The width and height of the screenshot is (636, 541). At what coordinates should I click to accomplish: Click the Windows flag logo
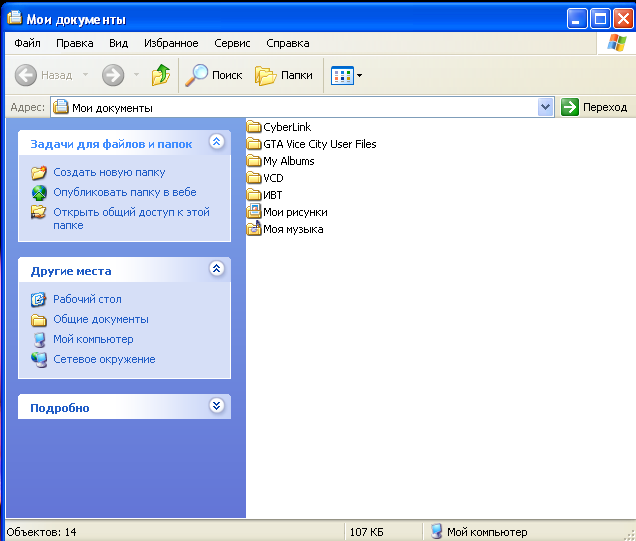[x=617, y=43]
